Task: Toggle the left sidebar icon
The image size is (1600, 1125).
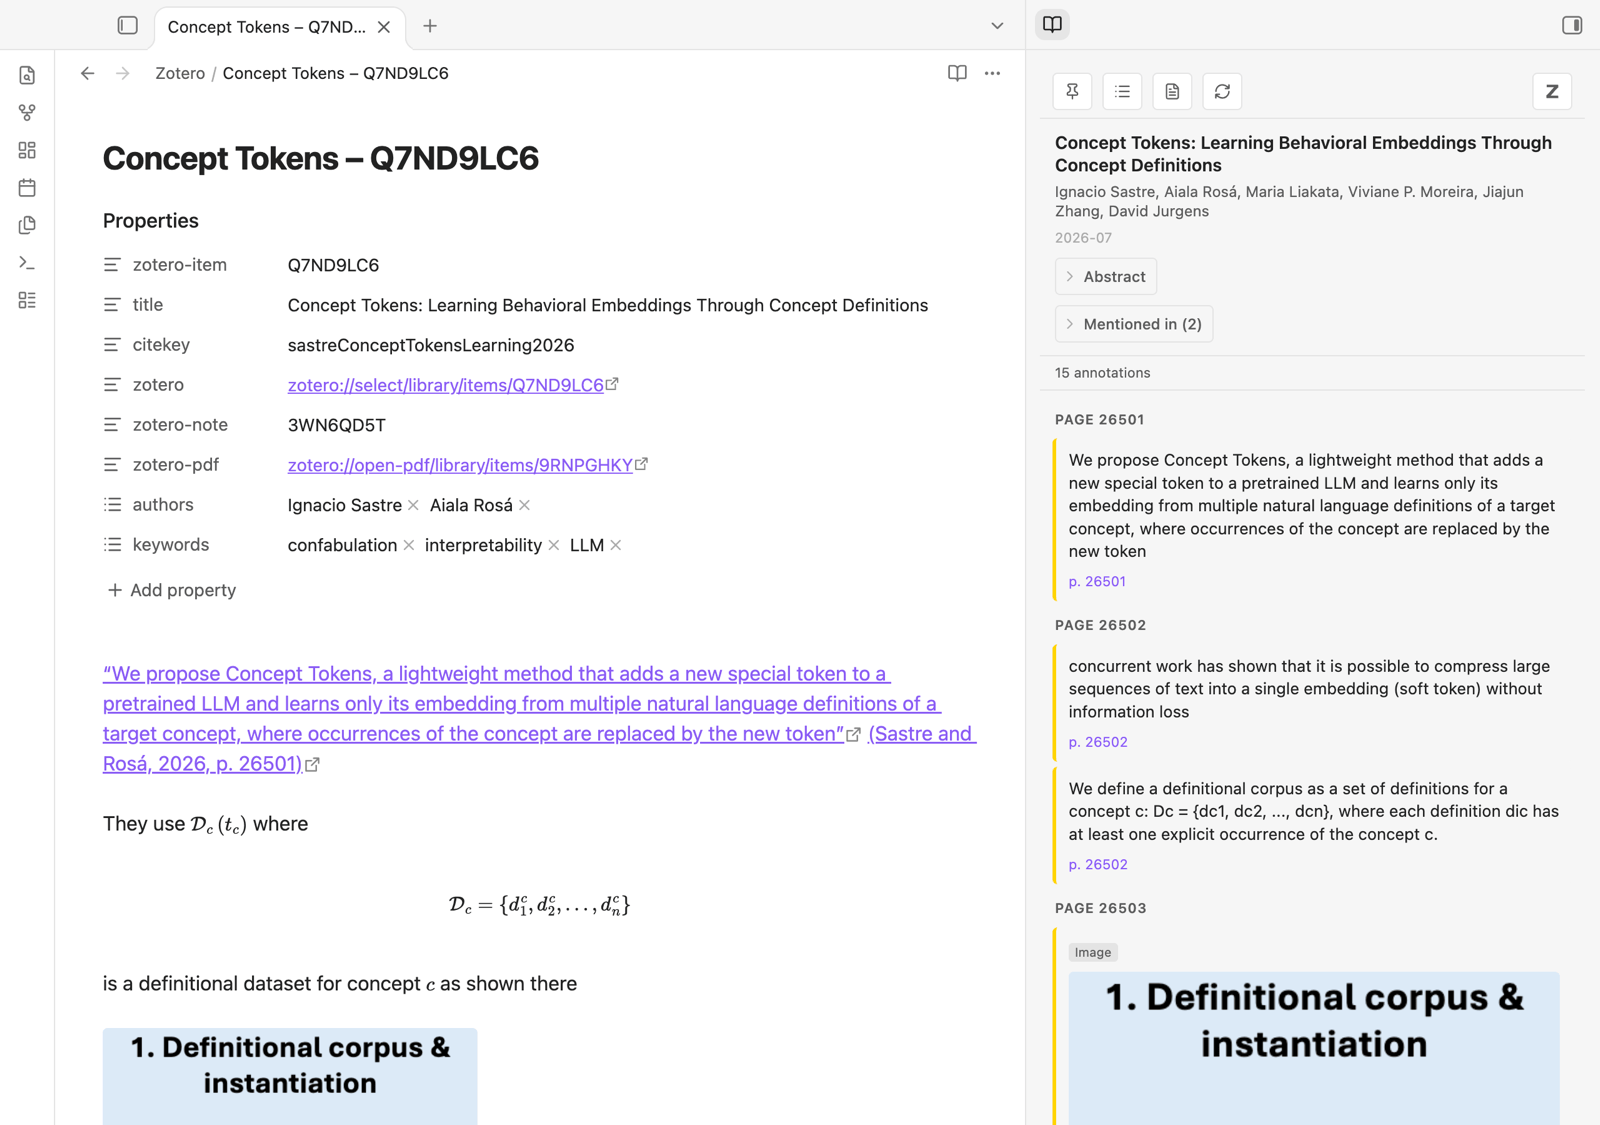Action: 127,25
